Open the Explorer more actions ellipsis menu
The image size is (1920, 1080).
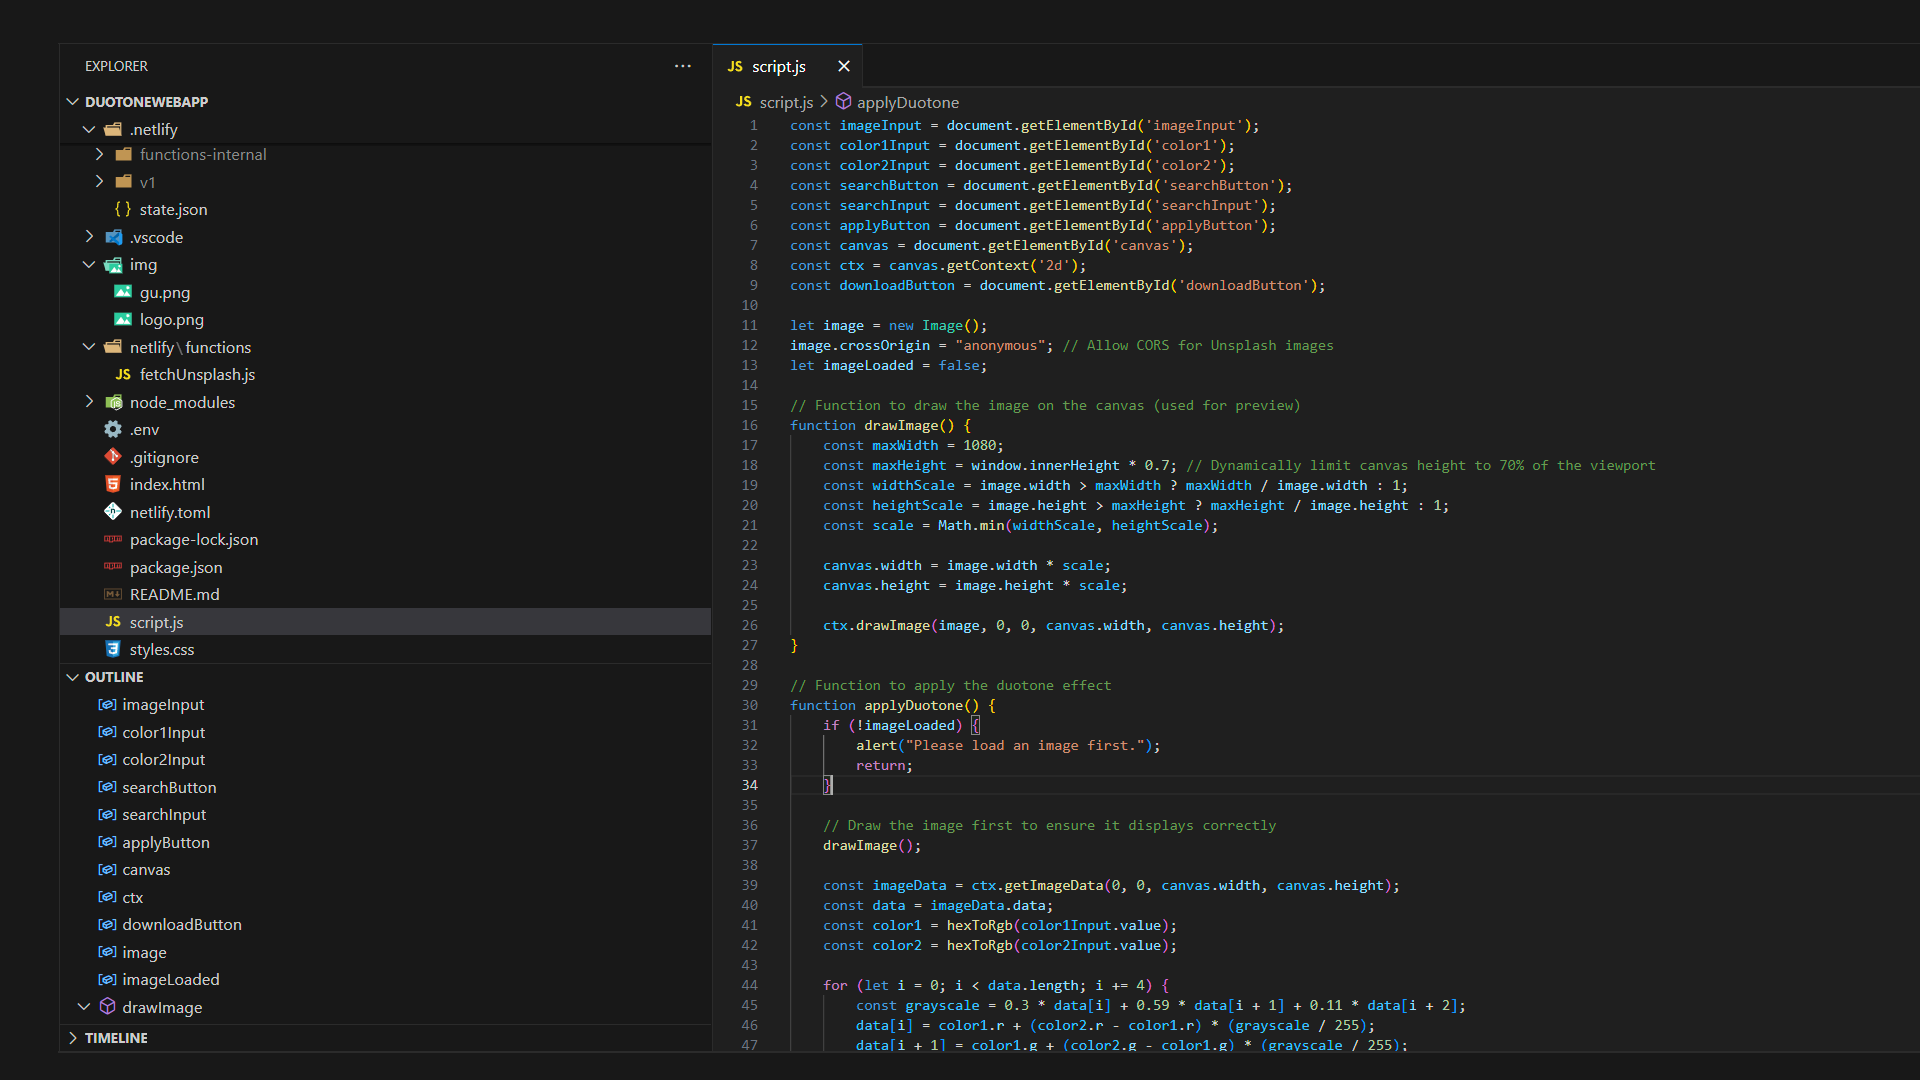pos(683,66)
